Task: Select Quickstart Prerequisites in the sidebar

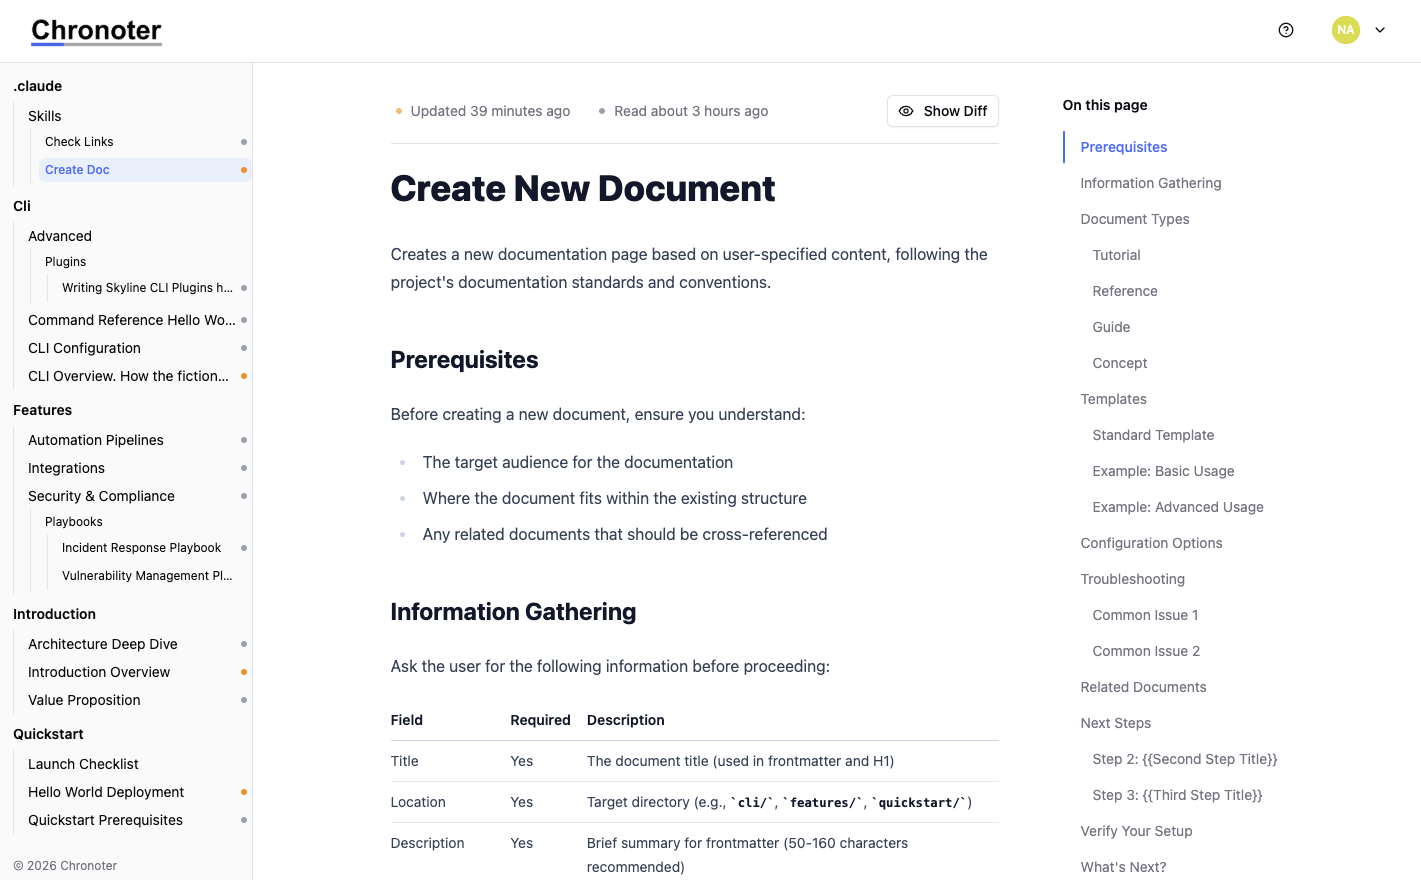Action: pyautogui.click(x=105, y=820)
